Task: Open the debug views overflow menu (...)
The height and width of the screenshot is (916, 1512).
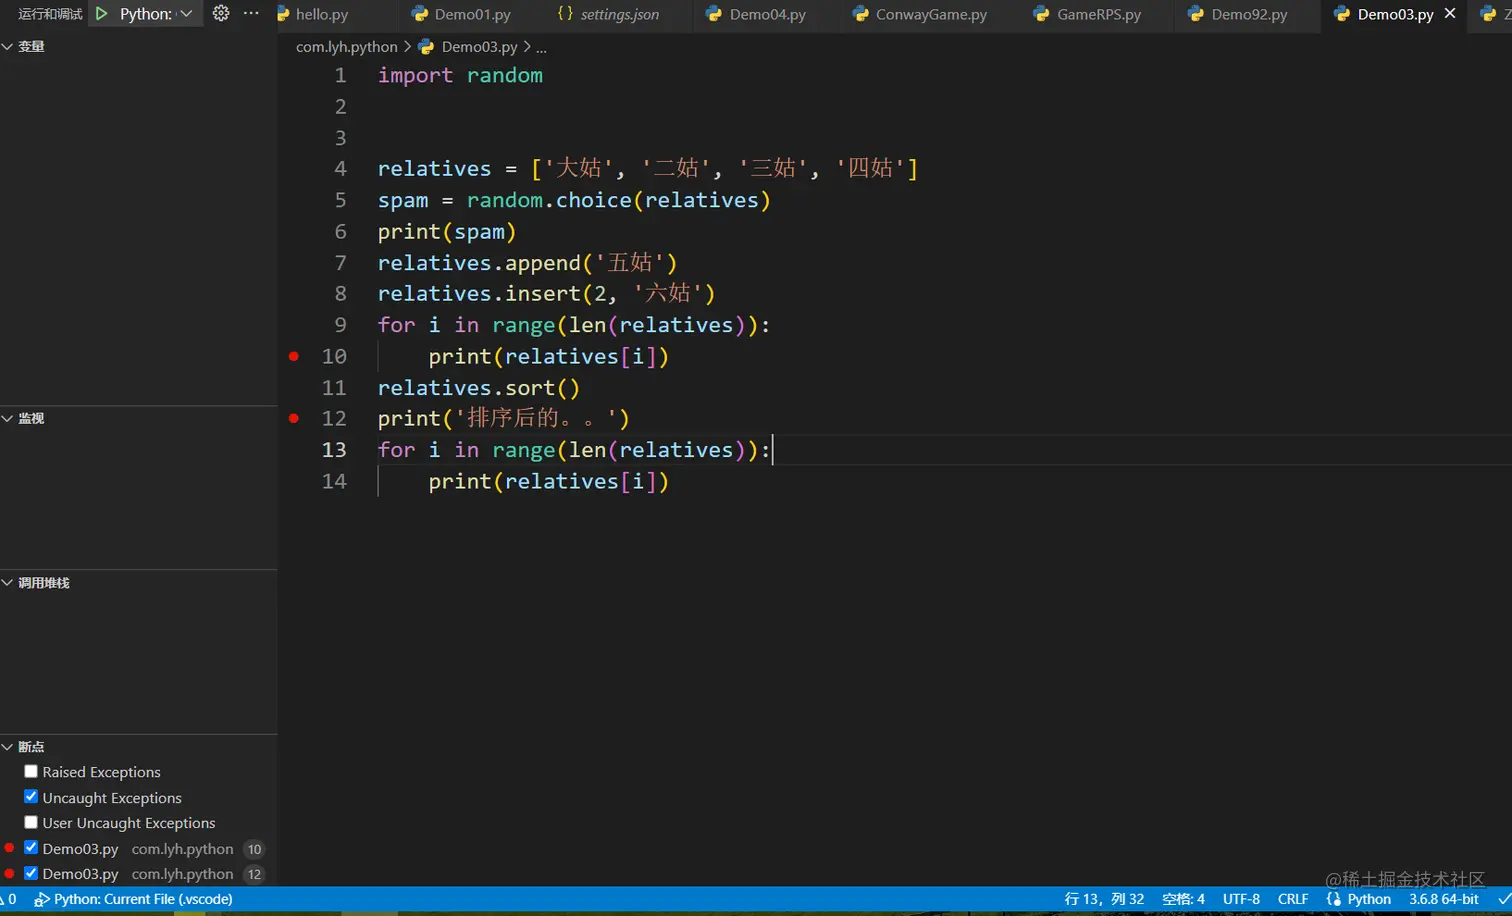Action: [x=251, y=13]
